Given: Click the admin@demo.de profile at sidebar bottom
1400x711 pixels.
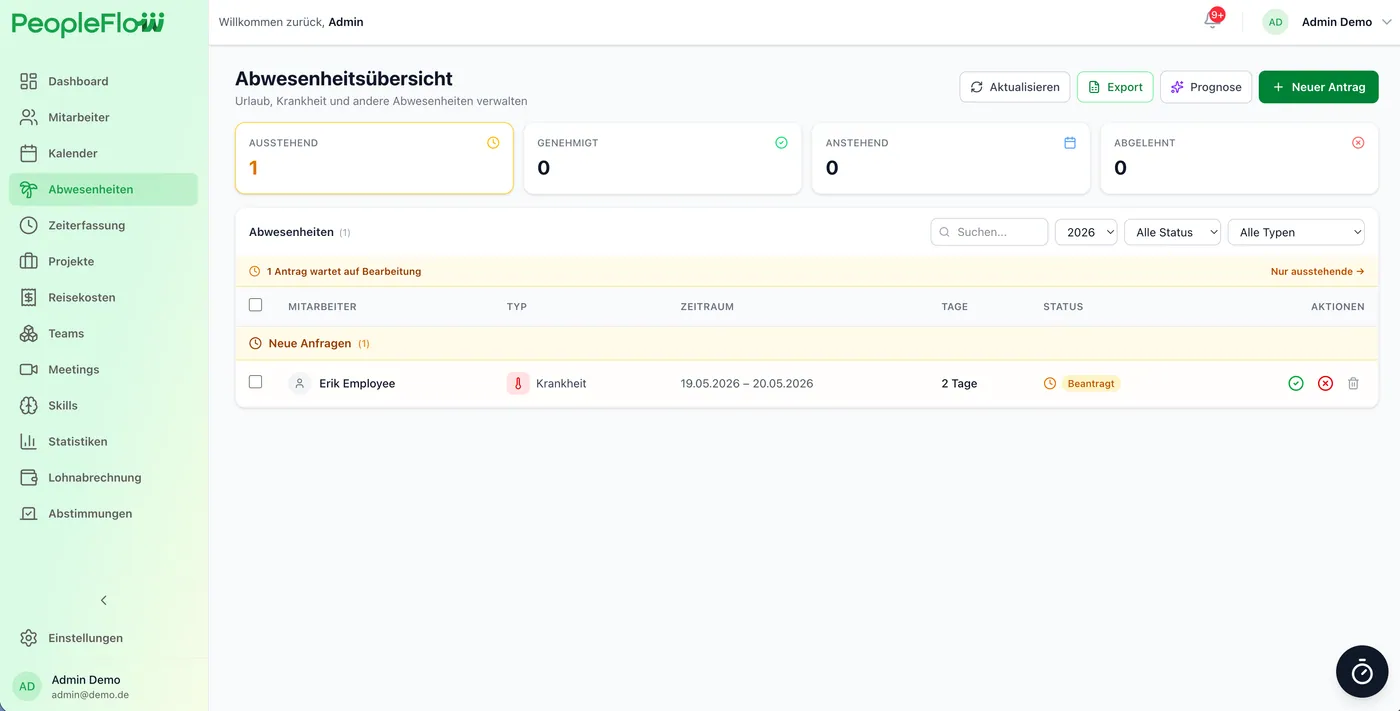Looking at the screenshot, I should pos(104,686).
